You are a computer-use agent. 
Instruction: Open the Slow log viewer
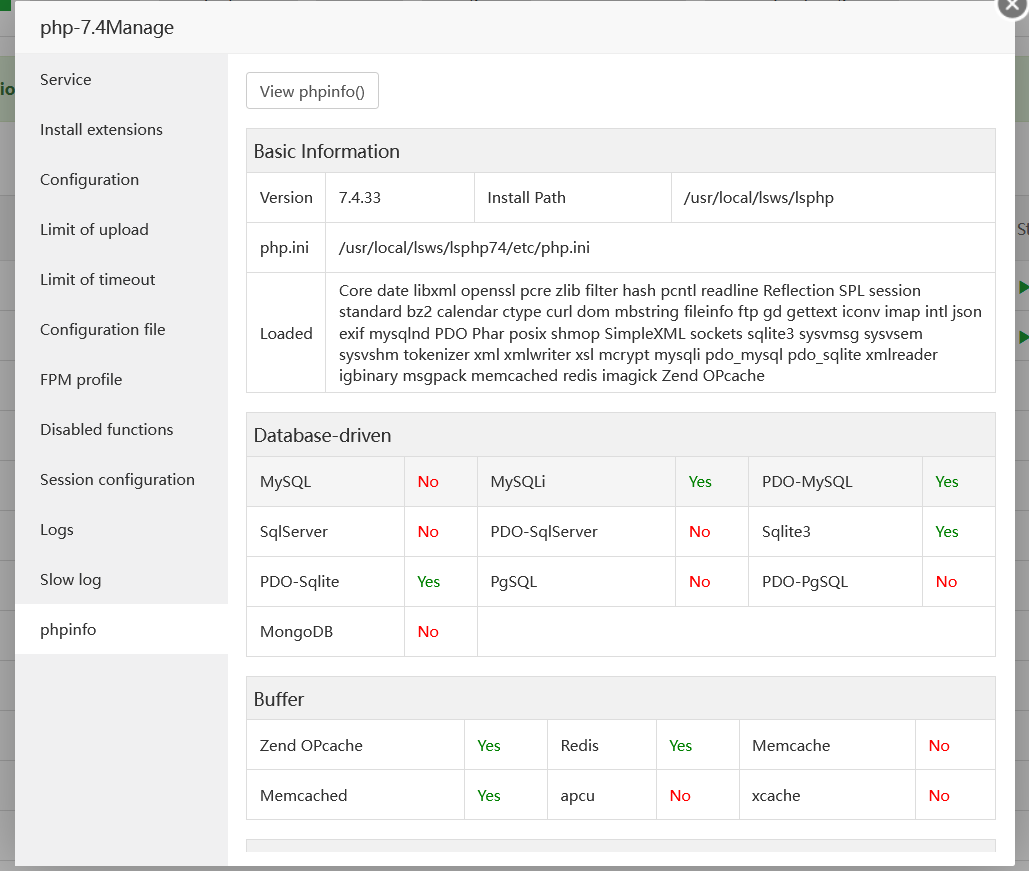pos(70,579)
